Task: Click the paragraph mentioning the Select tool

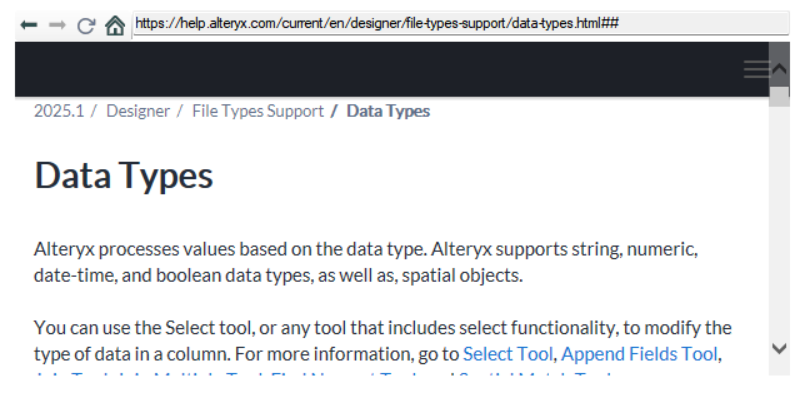Action: pyautogui.click(x=383, y=341)
